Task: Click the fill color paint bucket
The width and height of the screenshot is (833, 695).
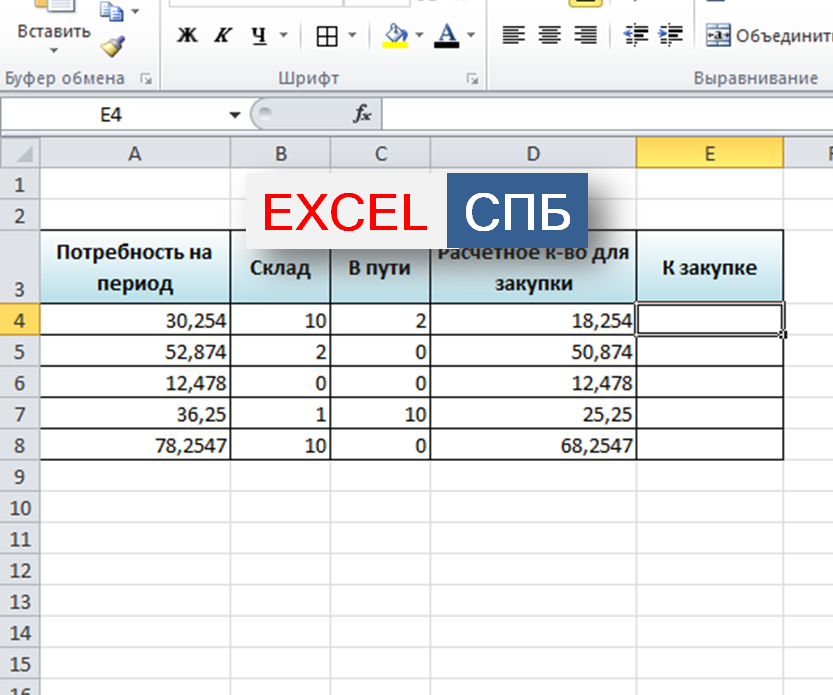Action: 396,36
